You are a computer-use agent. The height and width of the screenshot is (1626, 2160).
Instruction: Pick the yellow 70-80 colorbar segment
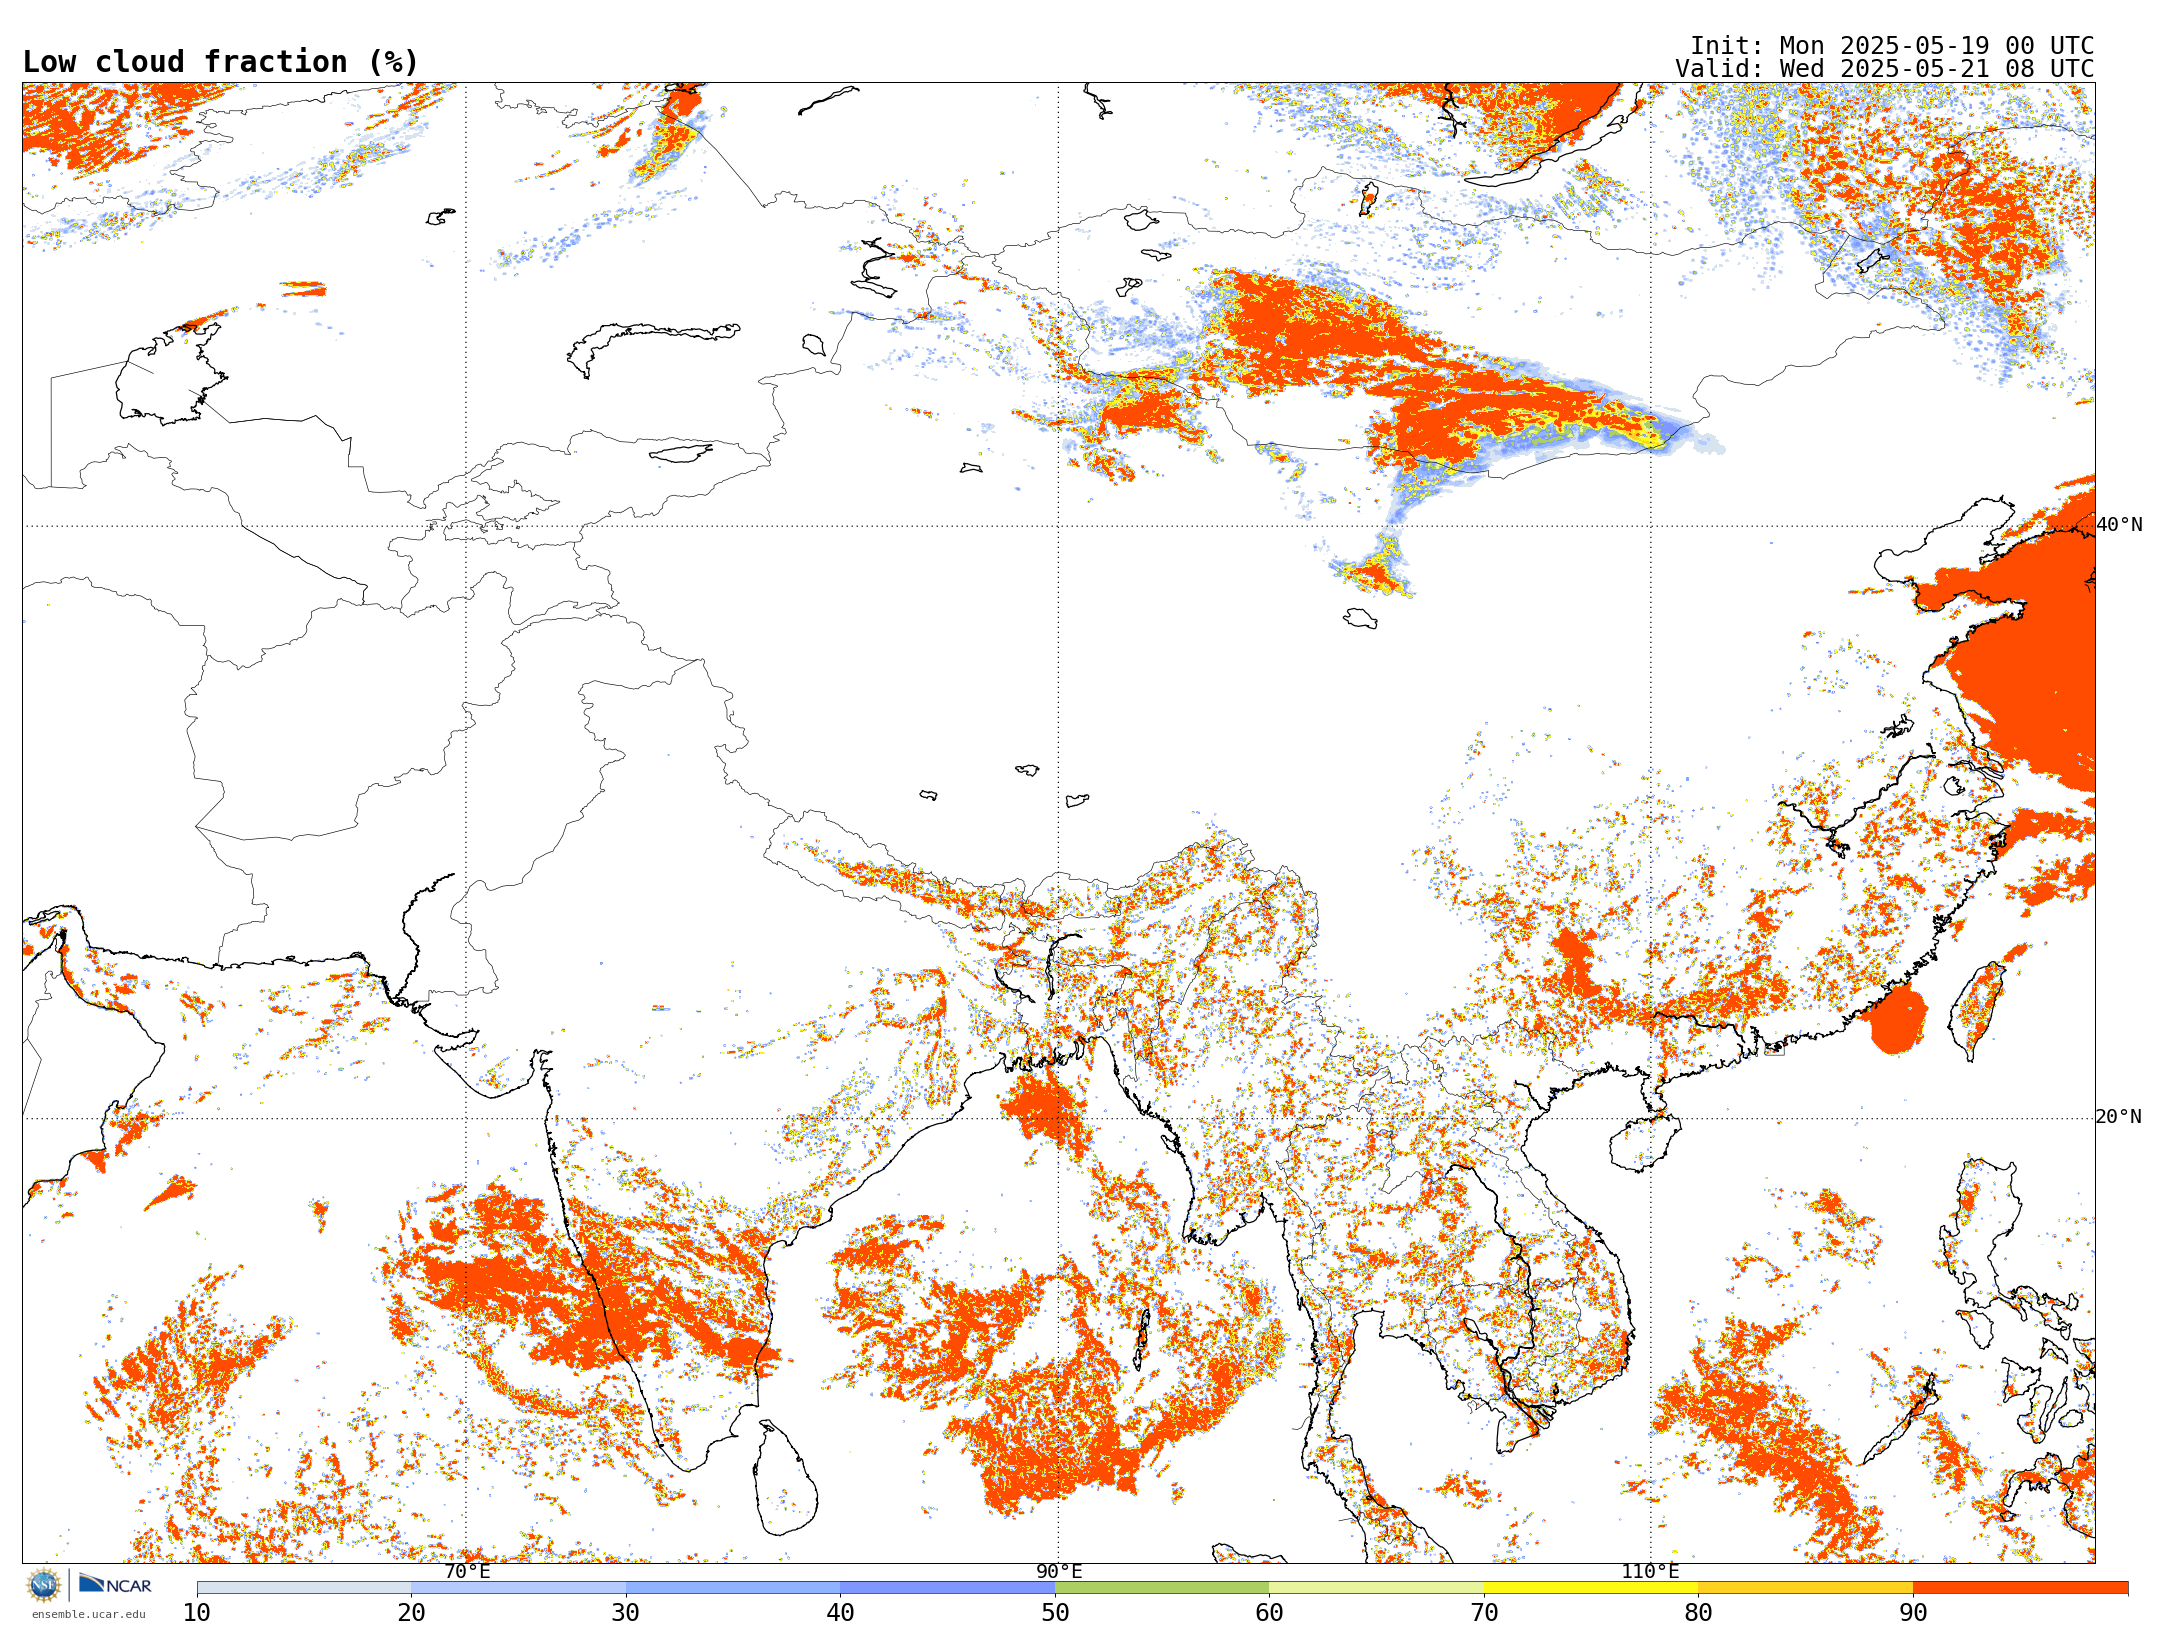pyautogui.click(x=1591, y=1588)
